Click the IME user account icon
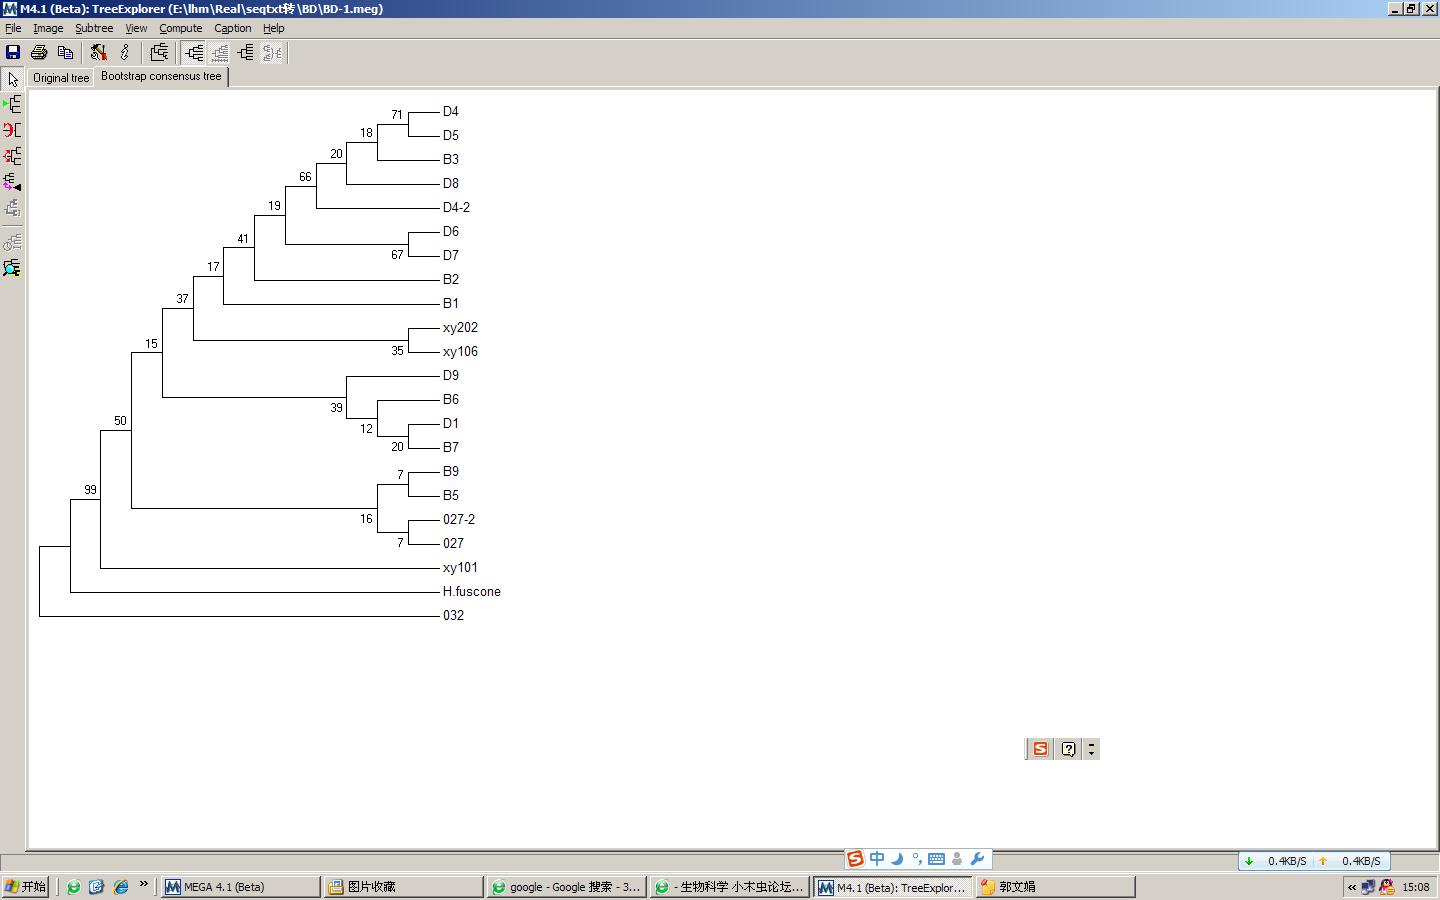1440x900 pixels. point(957,859)
